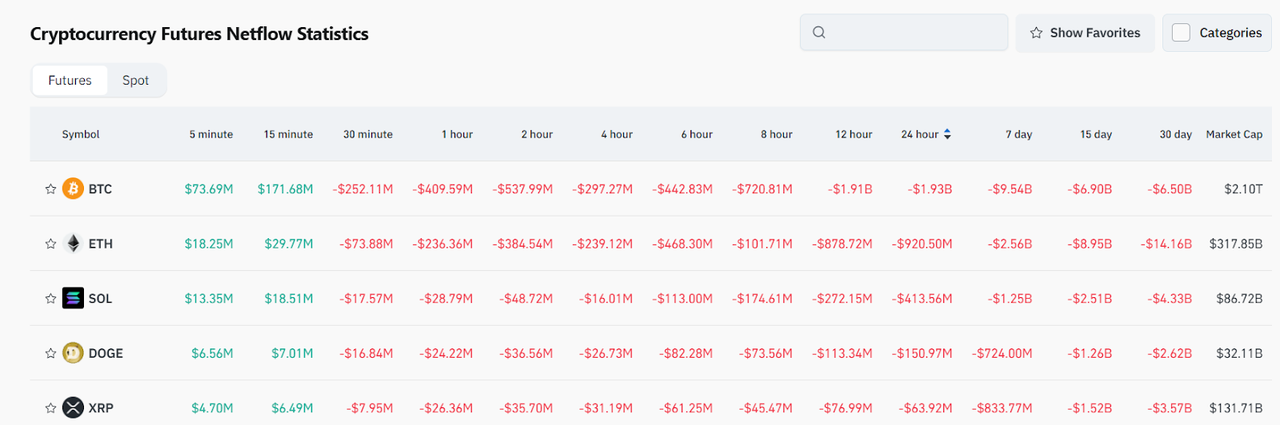The height and width of the screenshot is (425, 1280).
Task: Click the Dogecoin logo icon
Action: [x=73, y=353]
